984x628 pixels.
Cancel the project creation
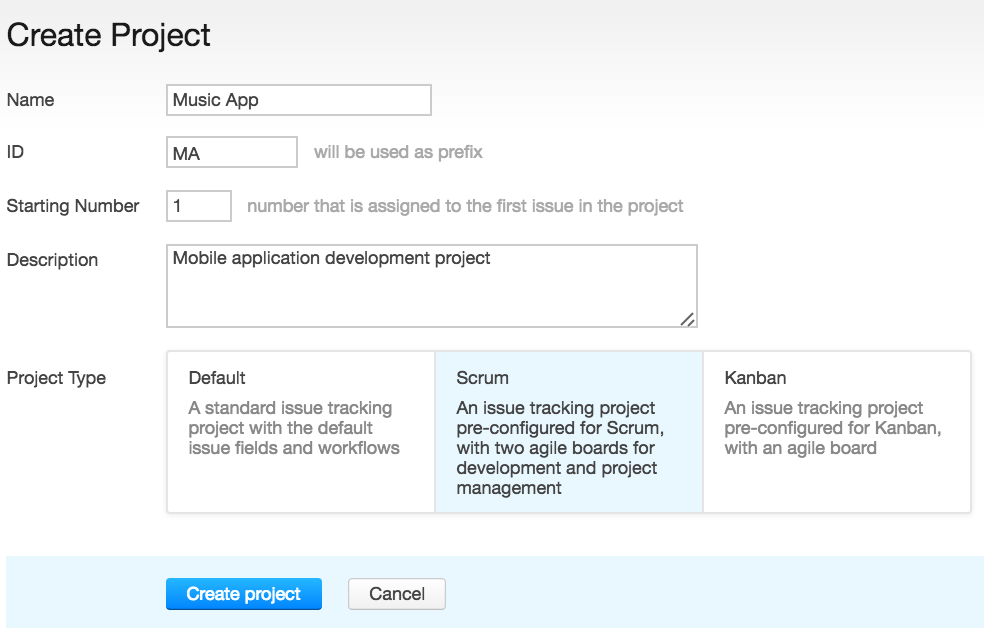click(396, 593)
